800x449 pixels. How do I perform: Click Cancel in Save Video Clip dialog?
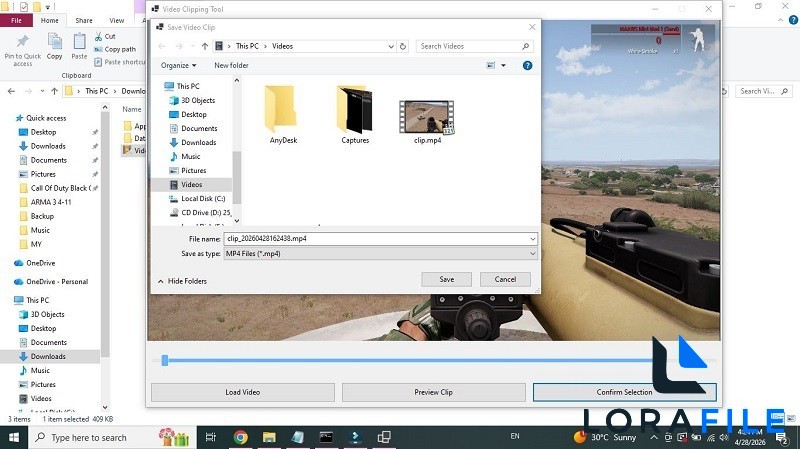point(505,279)
